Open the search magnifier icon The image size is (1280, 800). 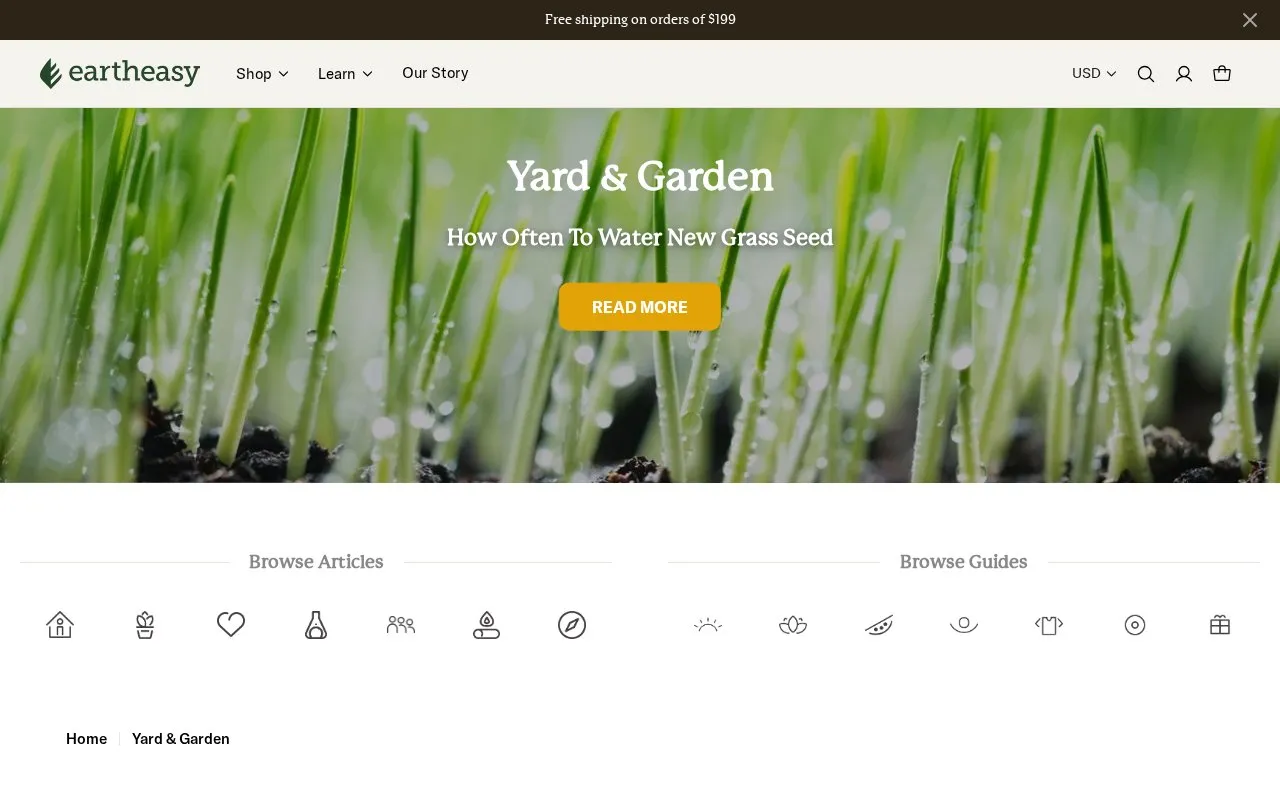1146,74
